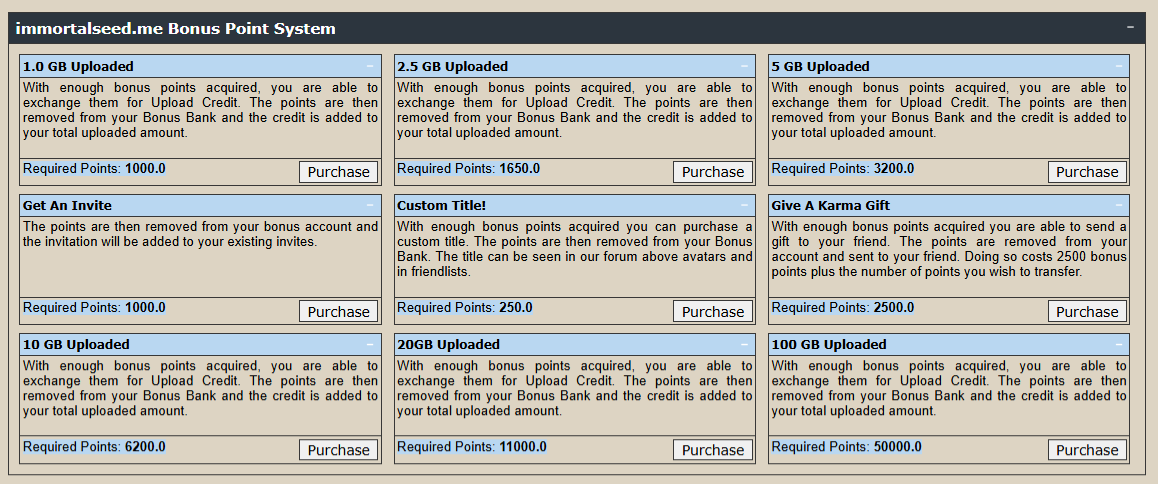1158x484 pixels.
Task: Purchase 10 GB upload for 6200 points
Action: [x=338, y=450]
